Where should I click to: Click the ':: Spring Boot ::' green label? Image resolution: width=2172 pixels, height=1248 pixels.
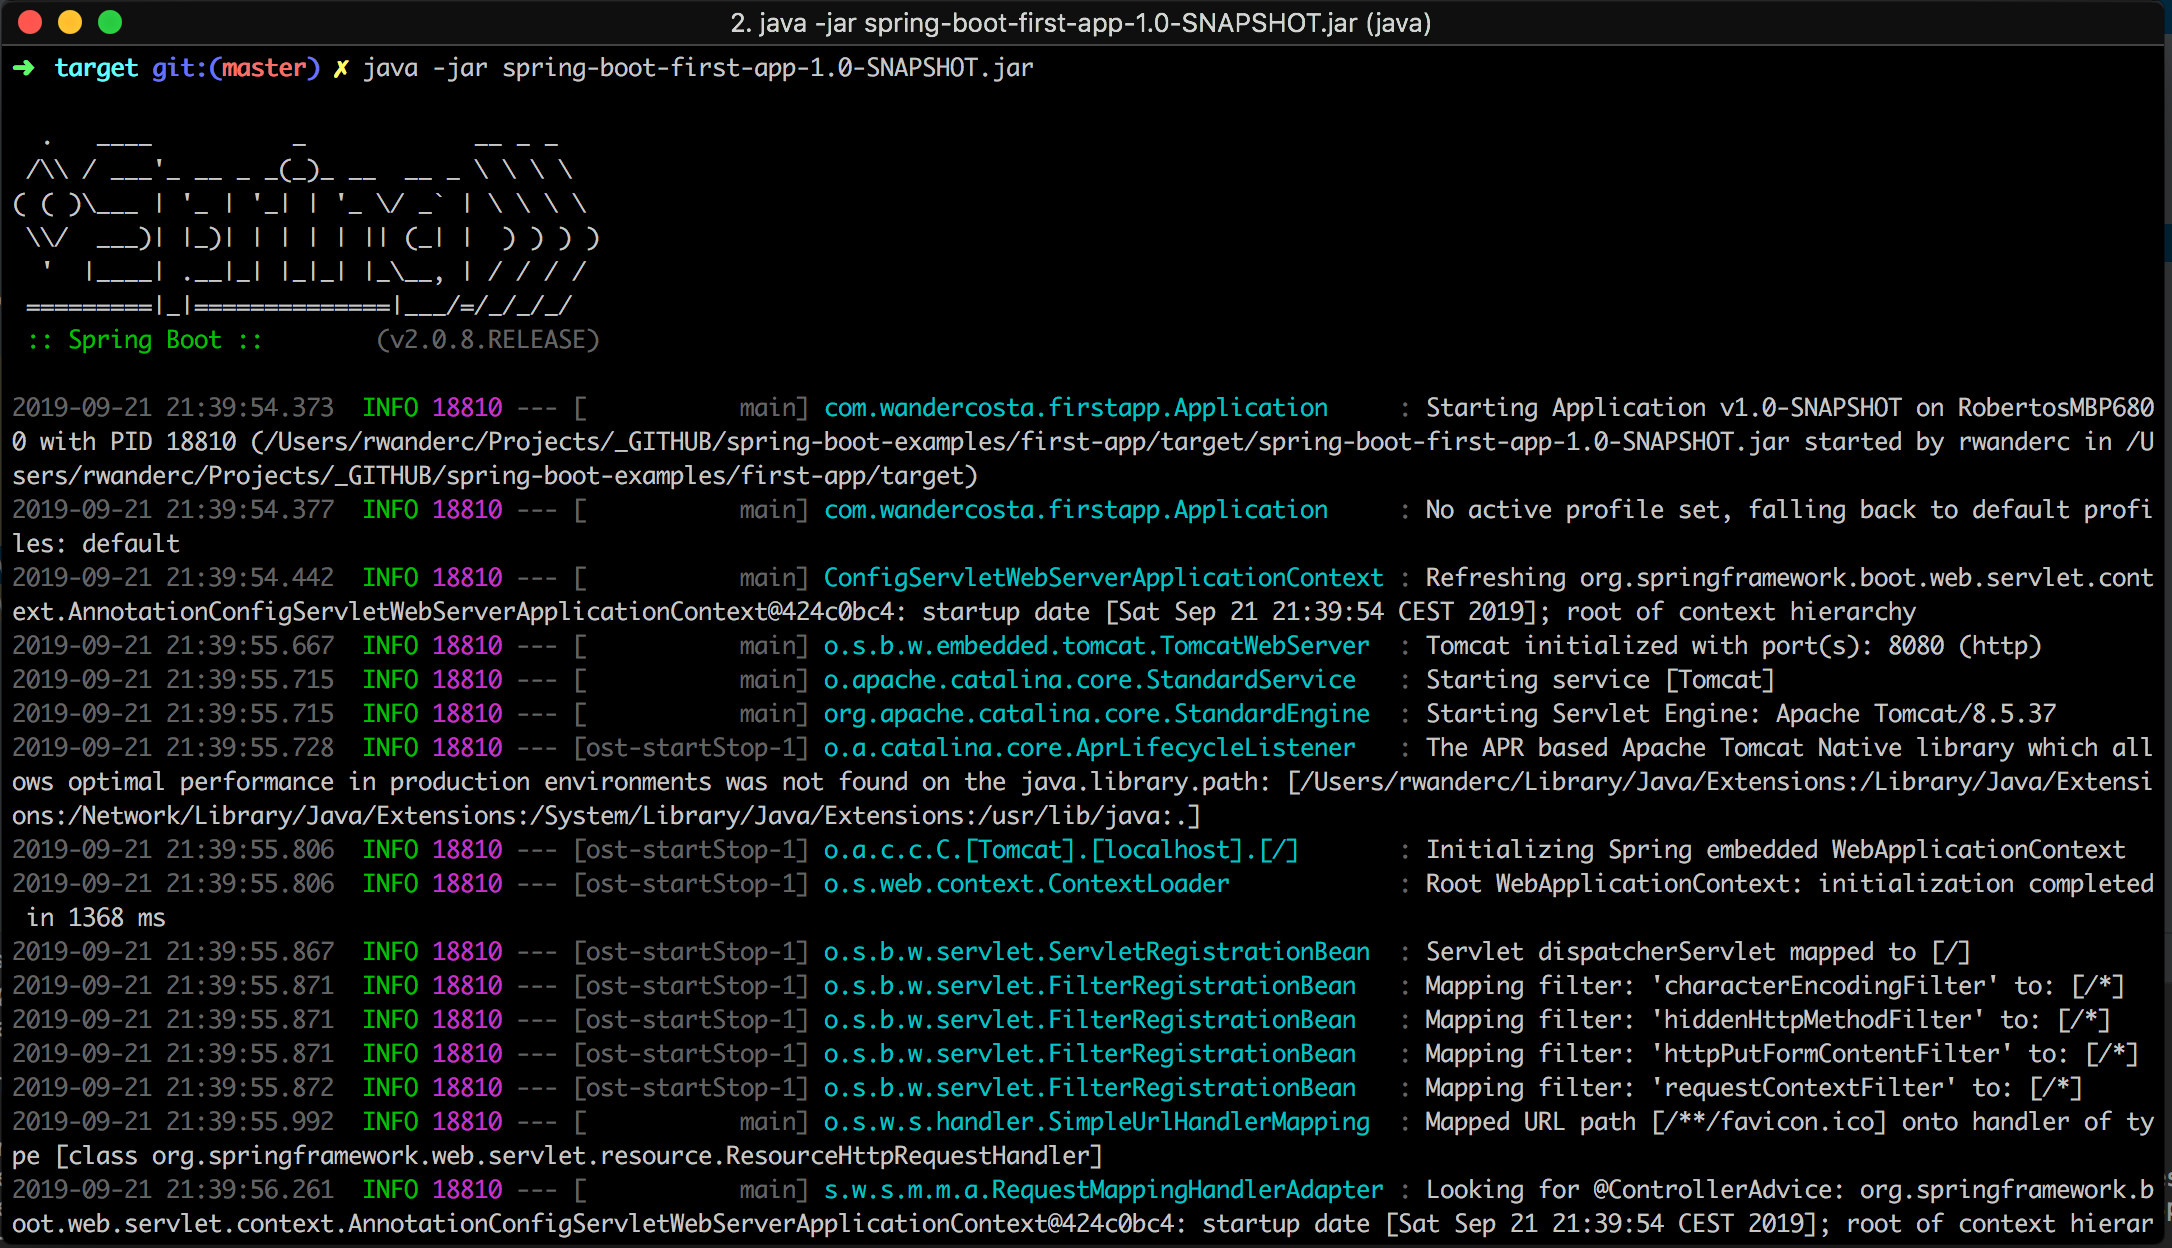pos(145,340)
